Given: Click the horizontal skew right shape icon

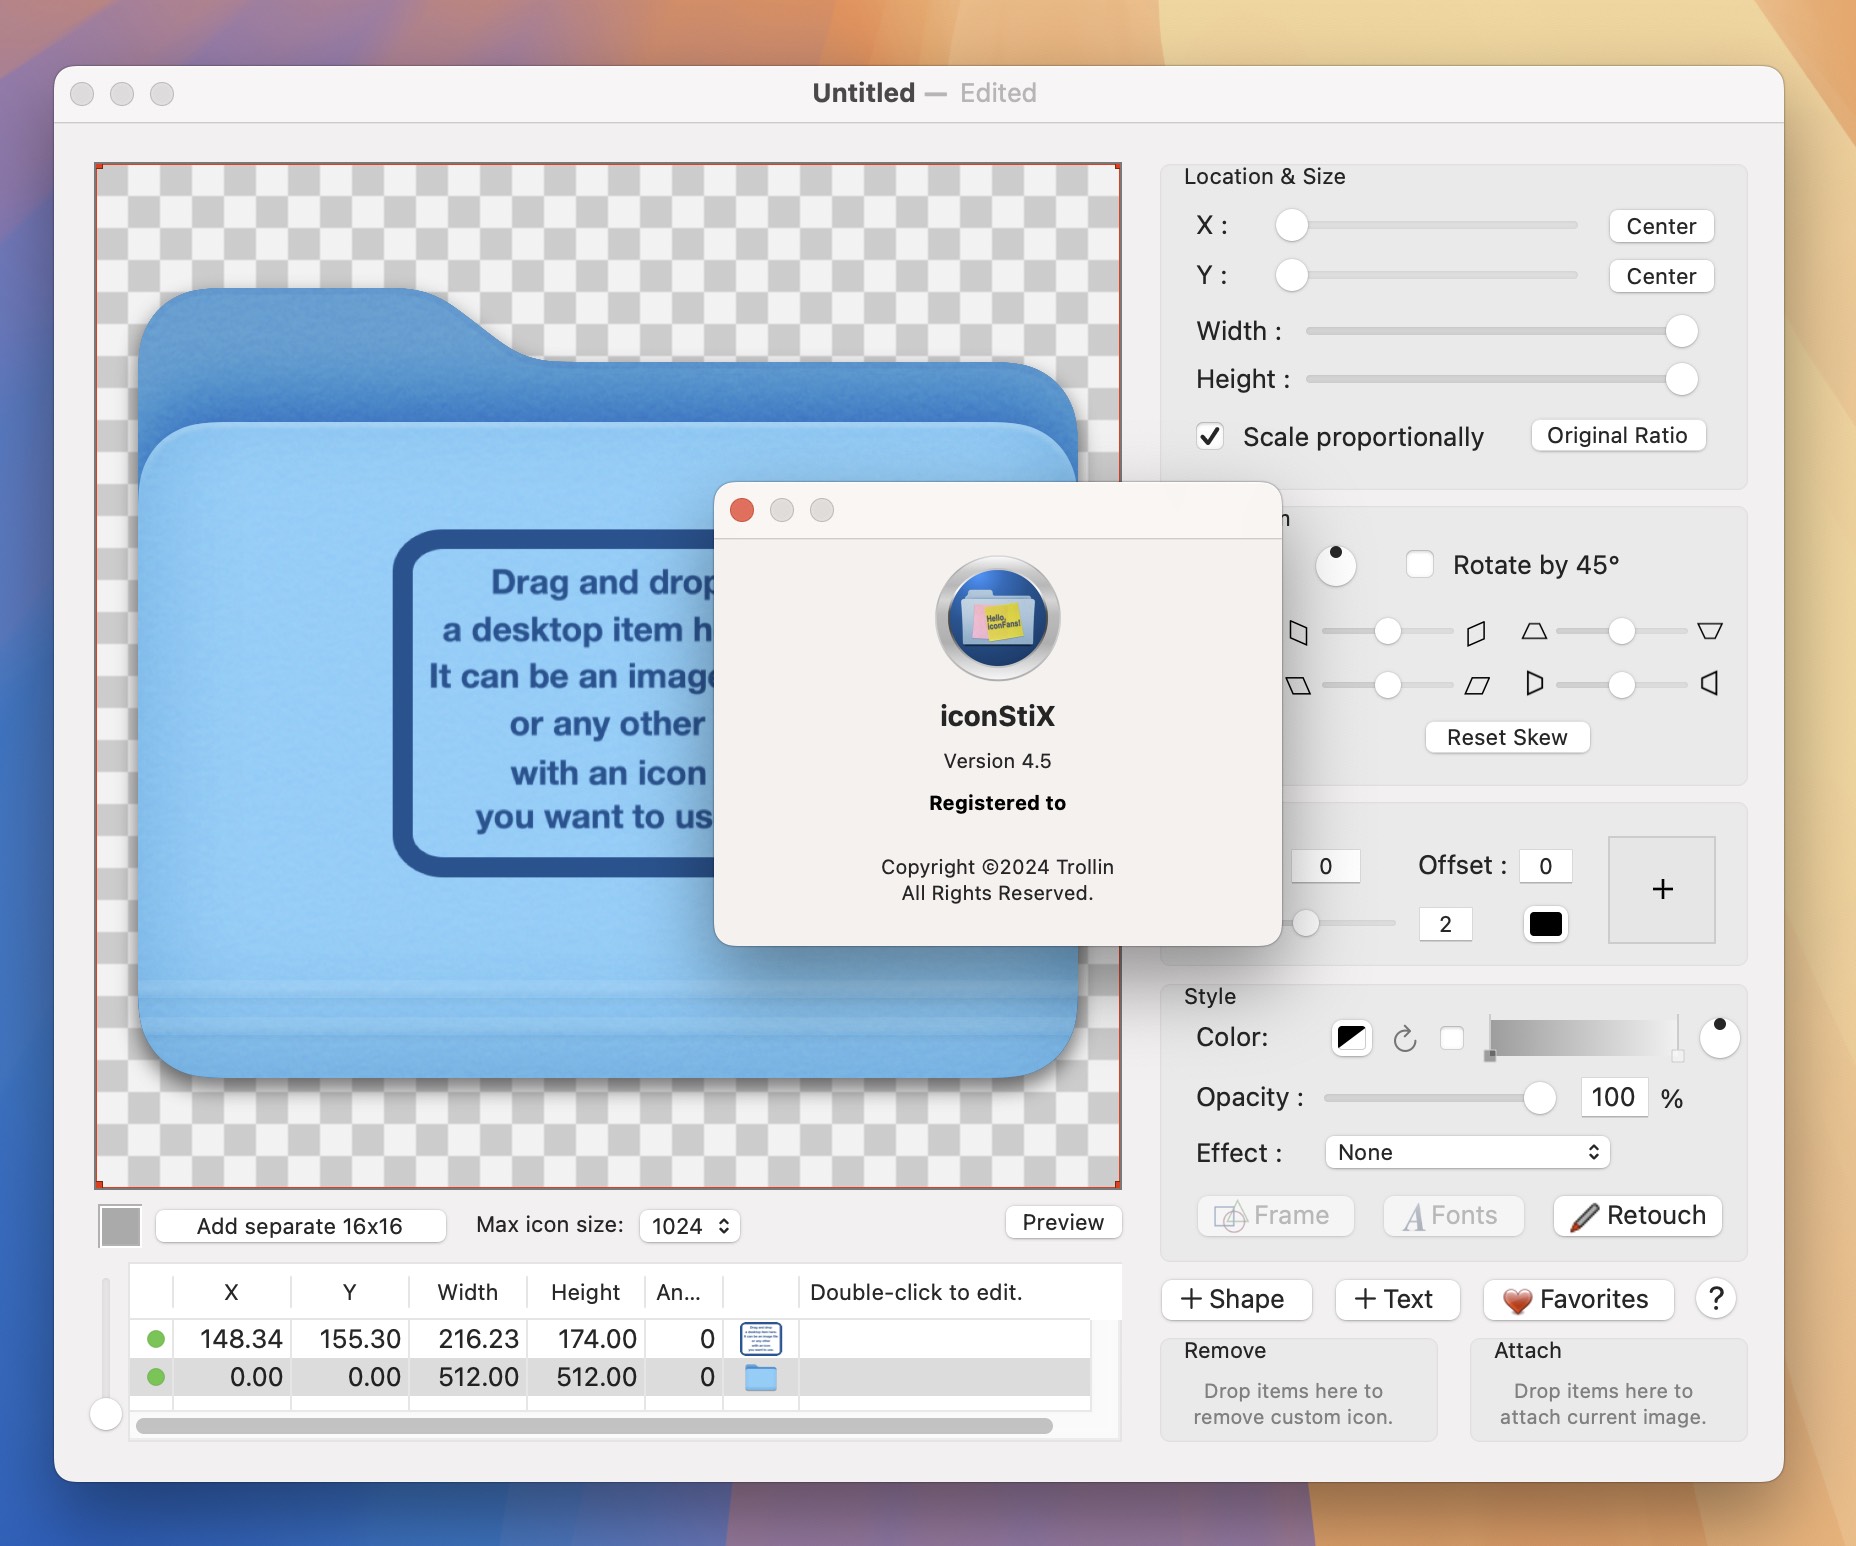Looking at the screenshot, I should click(1476, 632).
